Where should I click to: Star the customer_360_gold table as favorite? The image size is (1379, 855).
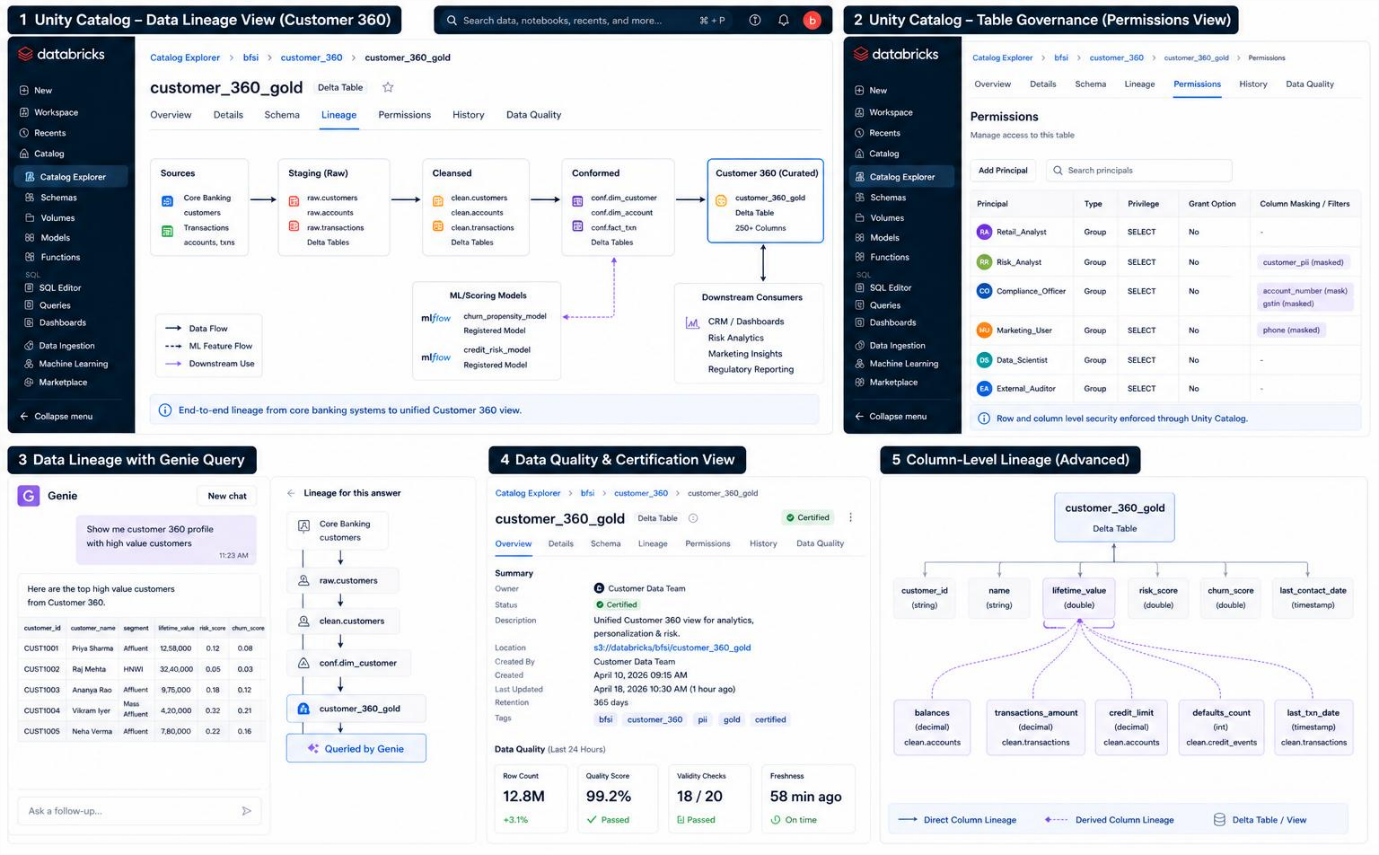point(388,87)
